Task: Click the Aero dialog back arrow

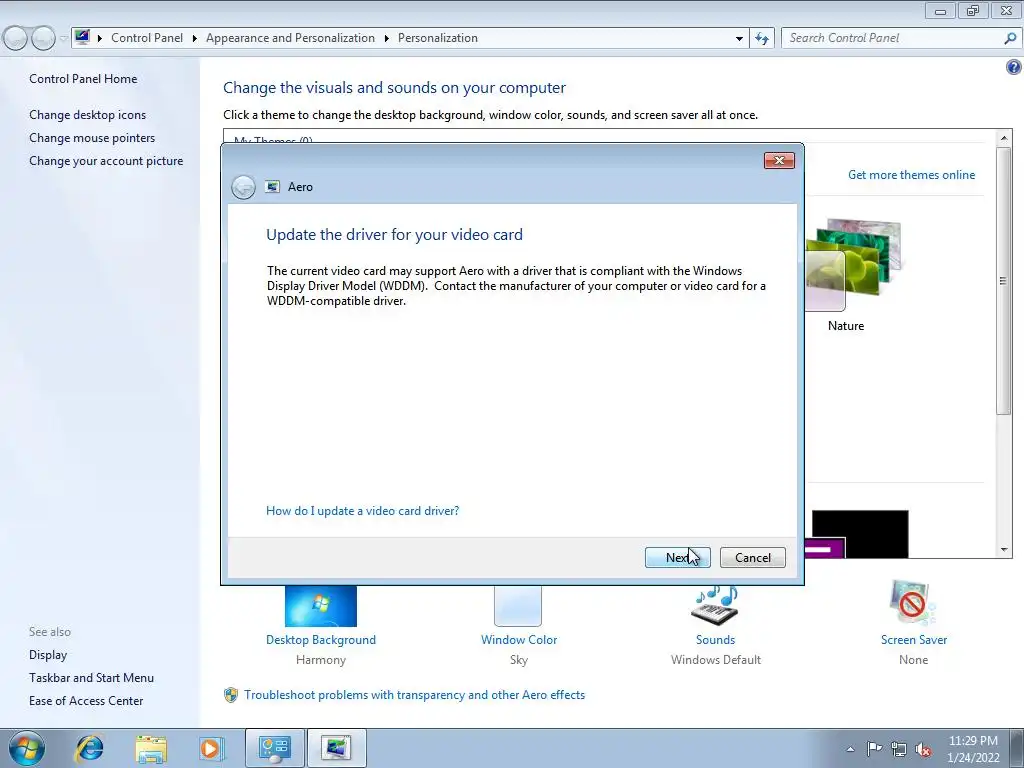Action: 243,187
